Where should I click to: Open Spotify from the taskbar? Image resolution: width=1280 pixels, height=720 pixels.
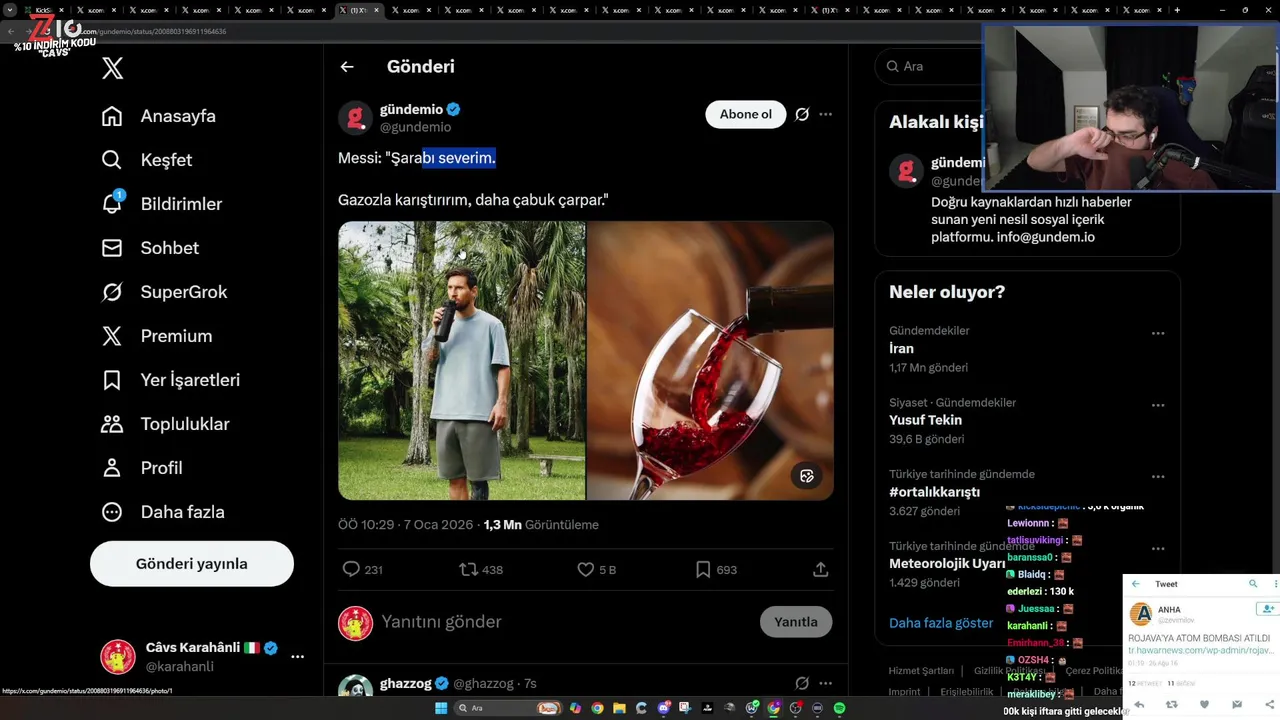pos(839,708)
